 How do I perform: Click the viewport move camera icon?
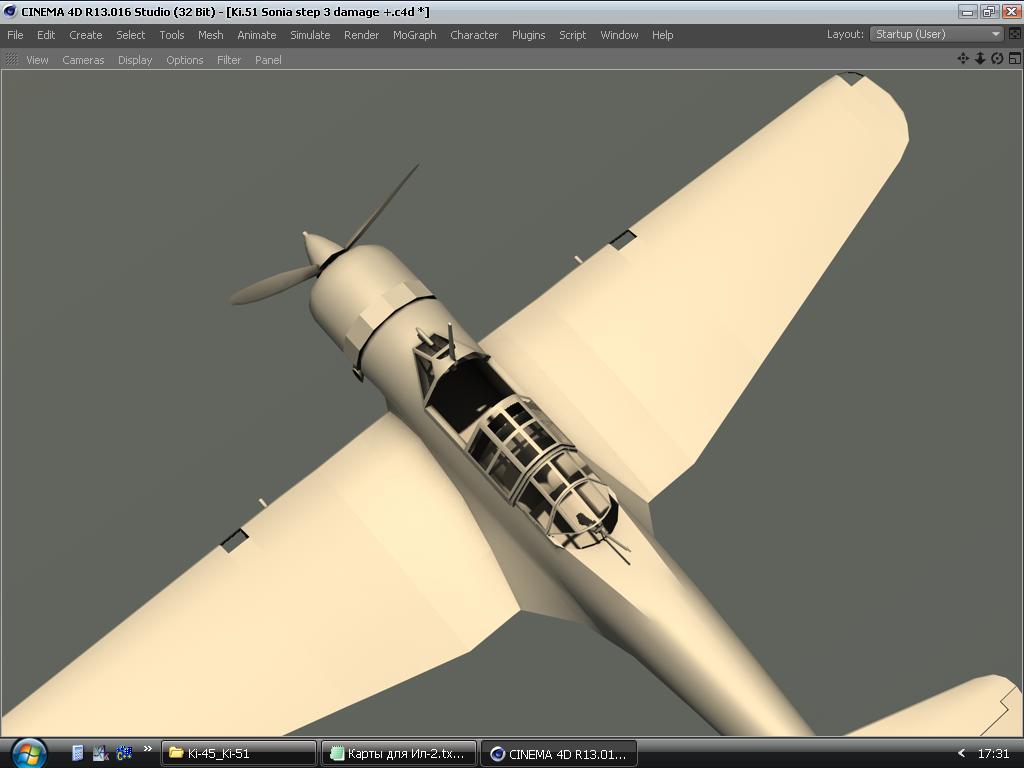963,59
